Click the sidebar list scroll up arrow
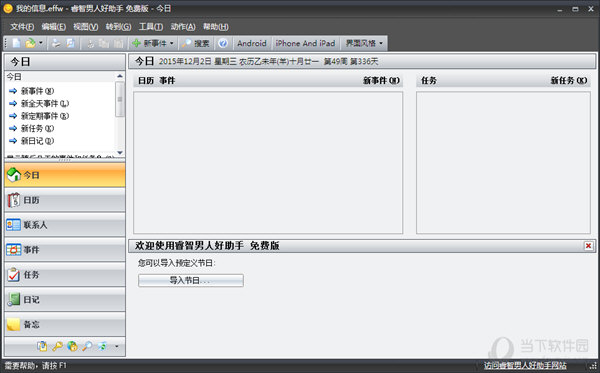 tap(120, 76)
